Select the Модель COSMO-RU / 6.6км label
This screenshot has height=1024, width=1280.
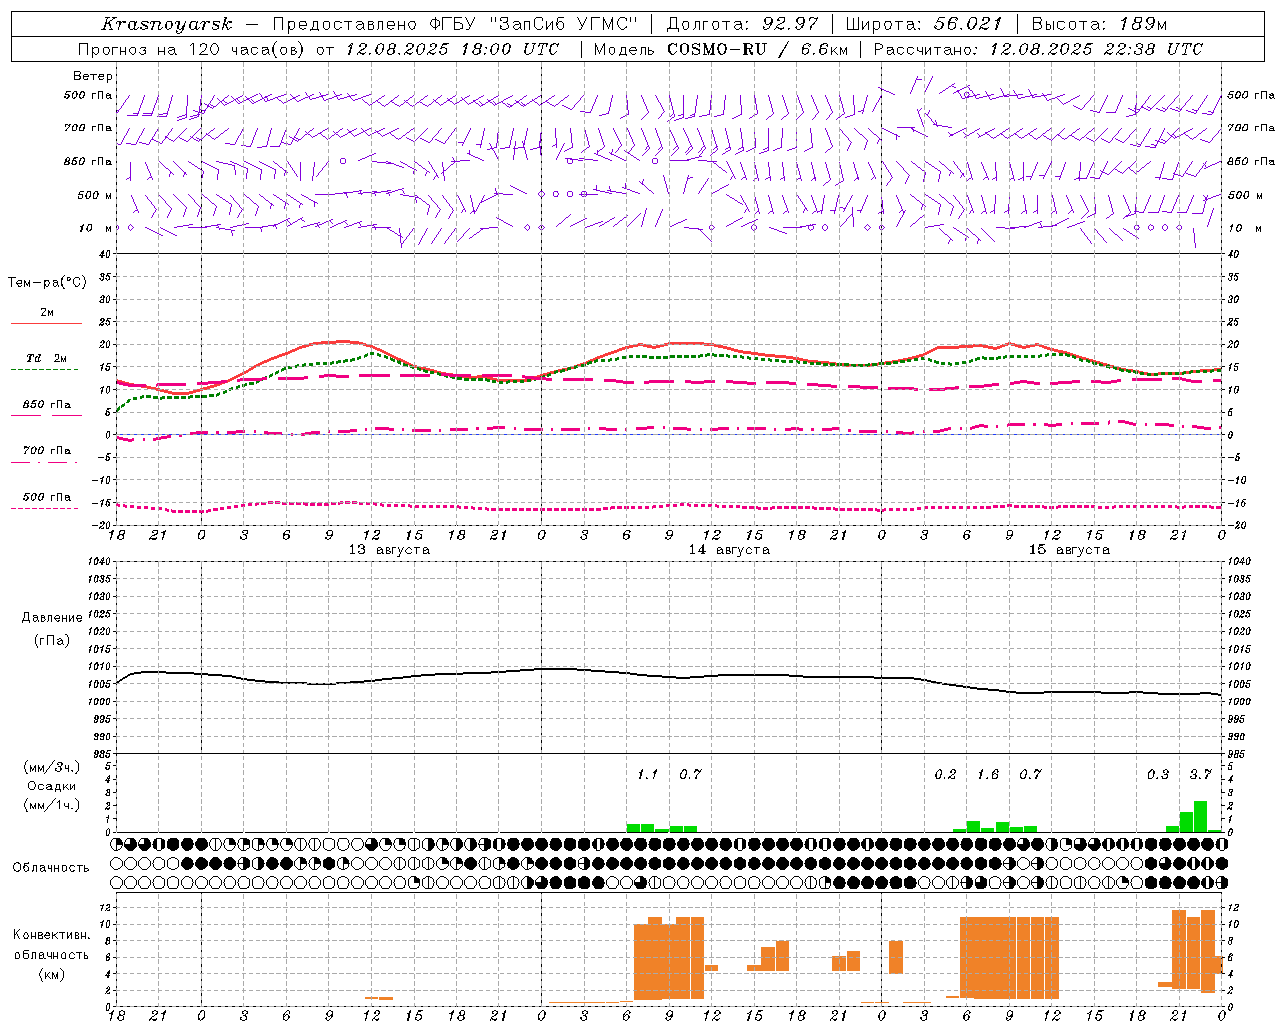pos(721,49)
